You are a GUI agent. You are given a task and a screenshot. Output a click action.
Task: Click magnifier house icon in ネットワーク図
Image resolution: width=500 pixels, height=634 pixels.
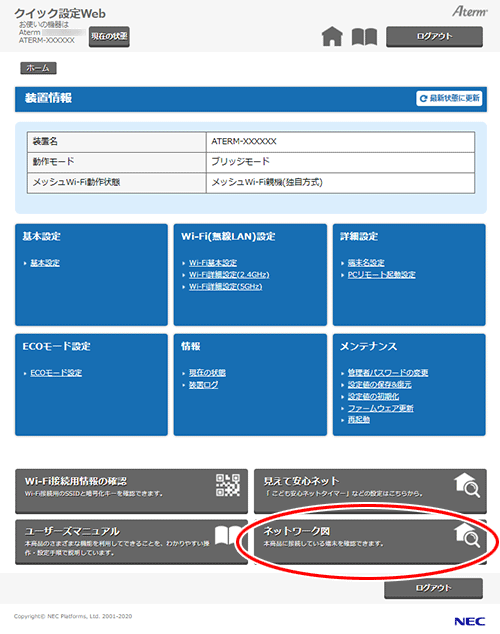point(467,536)
